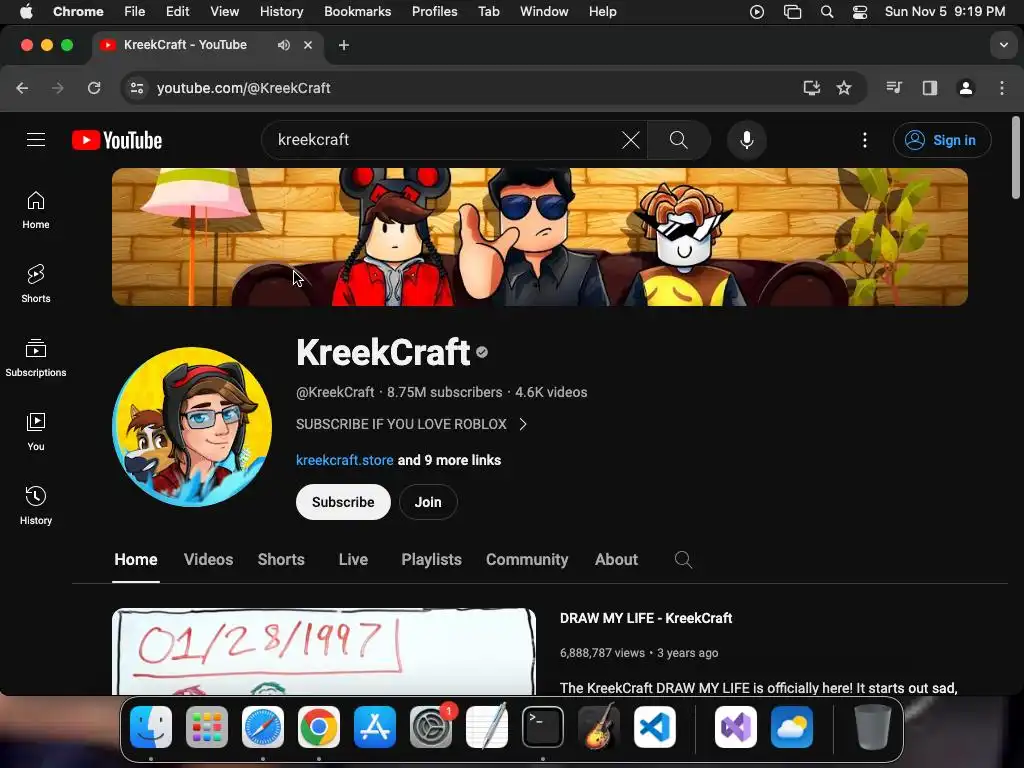Click the Join button
1024x768 pixels.
(x=428, y=502)
